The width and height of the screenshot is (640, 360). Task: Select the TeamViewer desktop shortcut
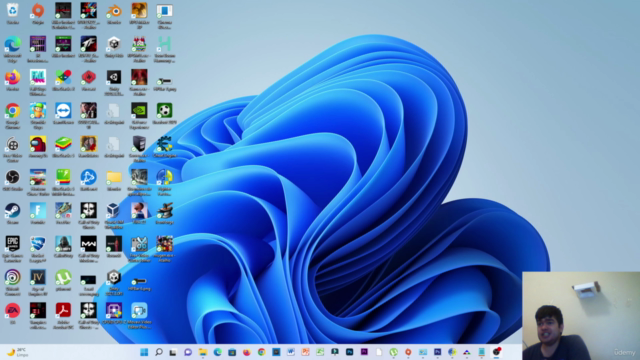(63, 114)
